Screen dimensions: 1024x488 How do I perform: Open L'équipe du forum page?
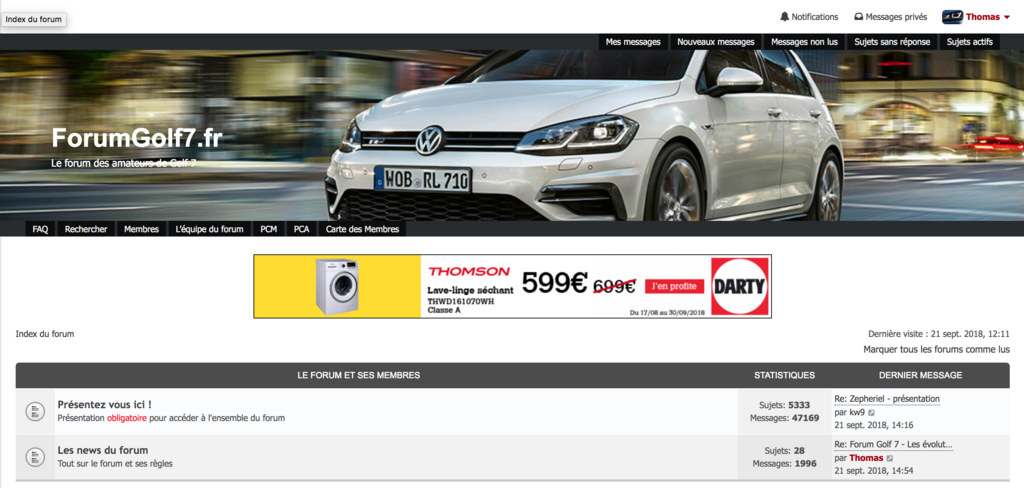click(x=210, y=229)
